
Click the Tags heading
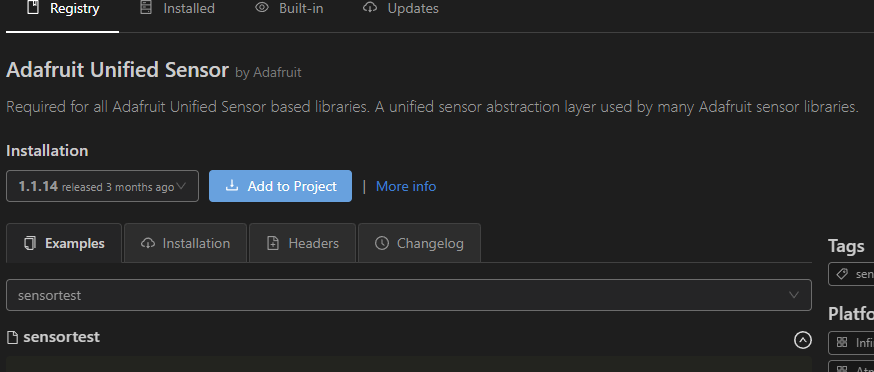coord(846,246)
